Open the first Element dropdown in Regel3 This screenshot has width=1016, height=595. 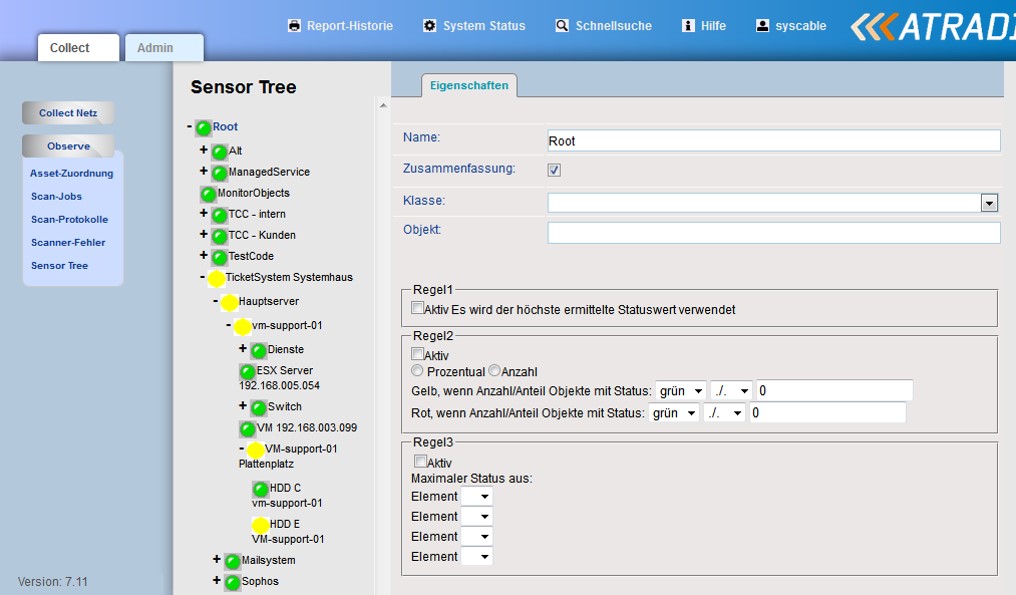(477, 496)
